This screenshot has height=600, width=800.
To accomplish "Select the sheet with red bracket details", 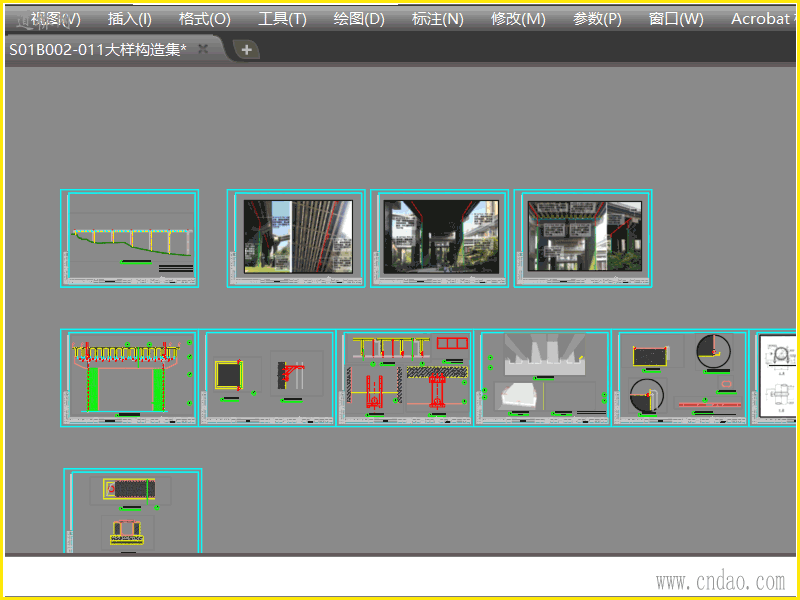I will 405,378.
